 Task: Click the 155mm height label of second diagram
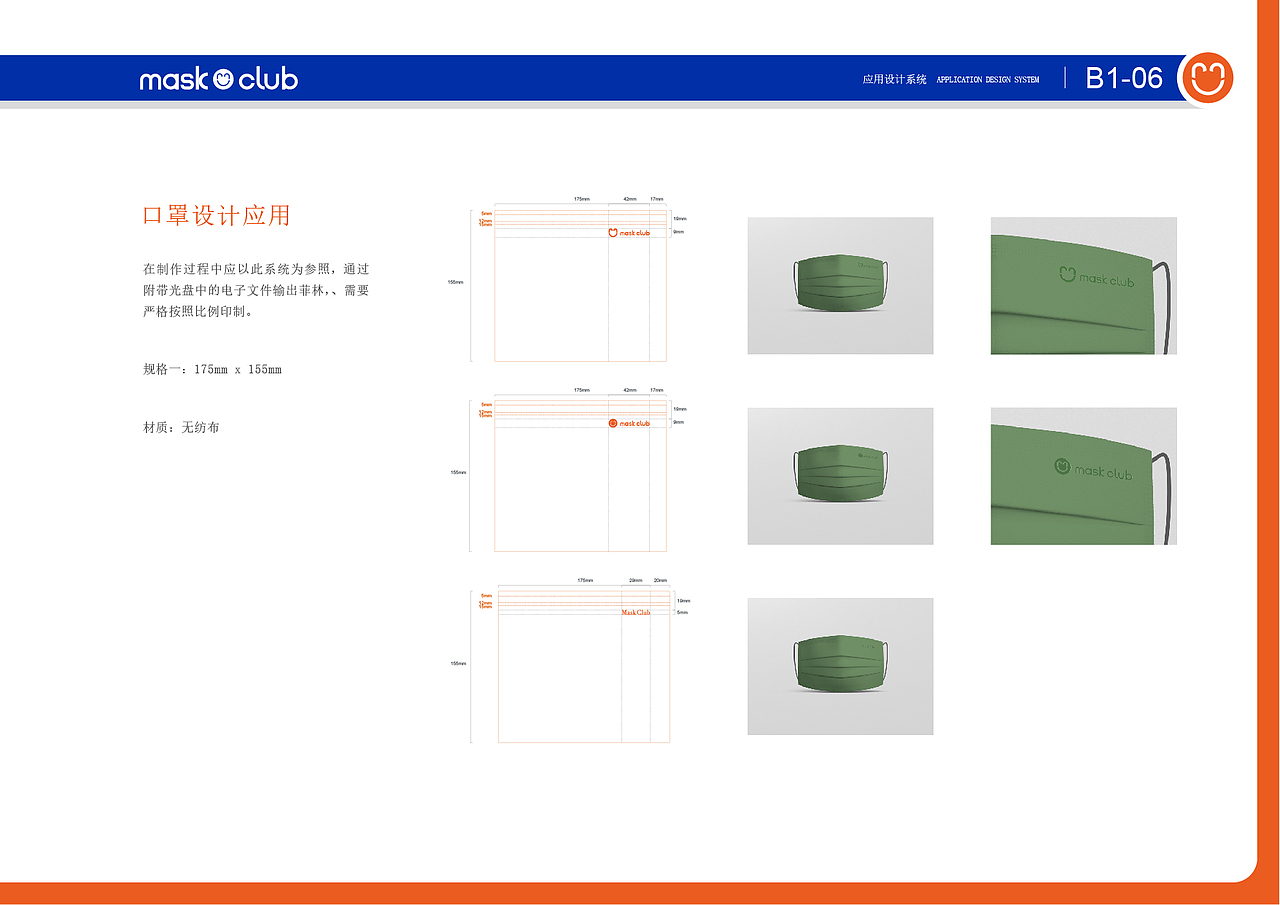click(x=457, y=472)
